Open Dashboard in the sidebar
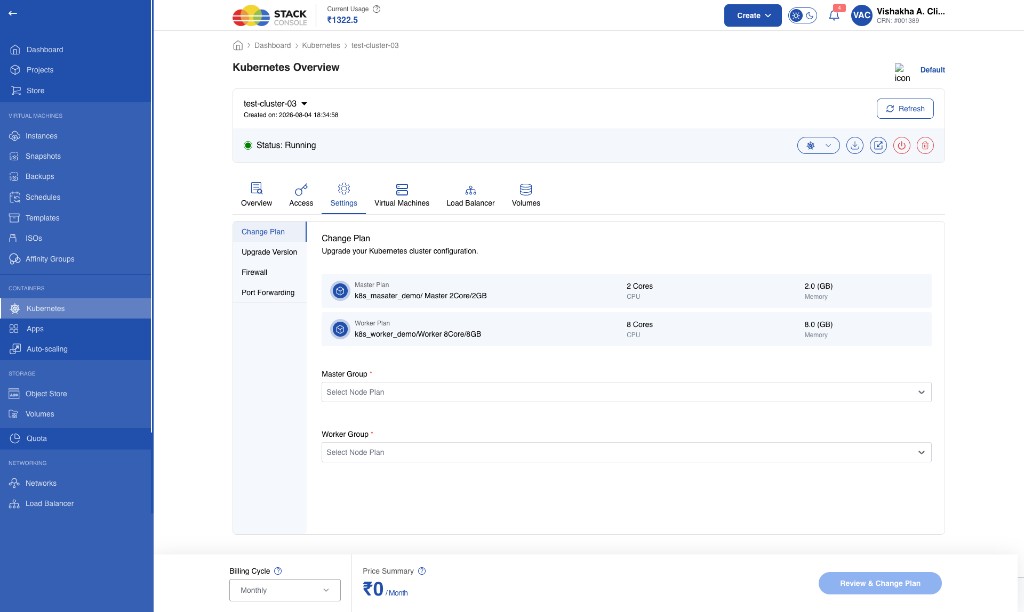 (x=44, y=50)
